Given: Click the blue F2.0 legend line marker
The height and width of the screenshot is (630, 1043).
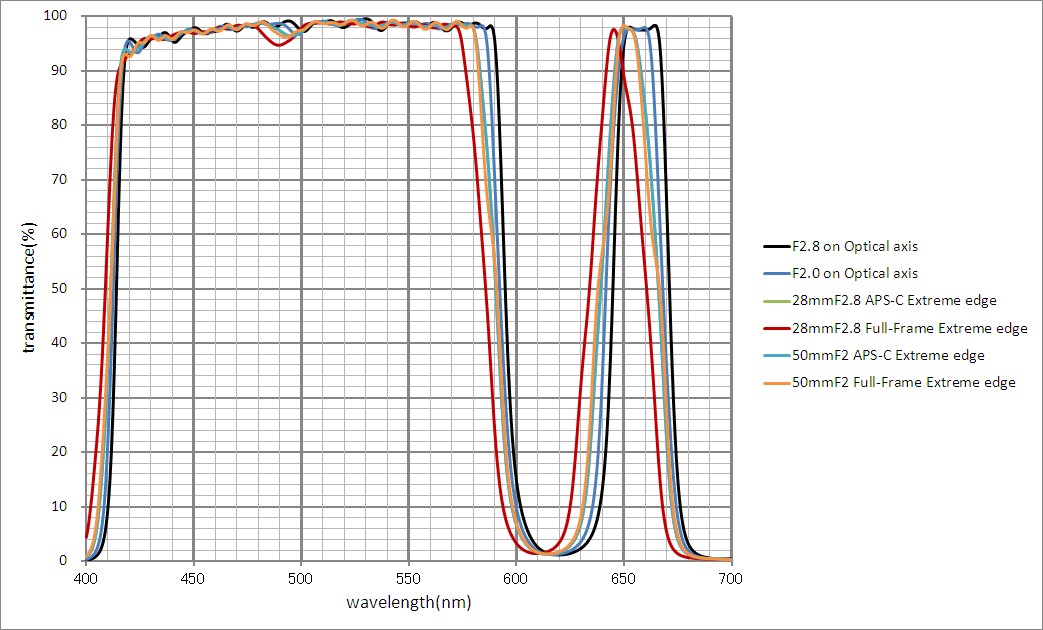Looking at the screenshot, I should coord(776,273).
